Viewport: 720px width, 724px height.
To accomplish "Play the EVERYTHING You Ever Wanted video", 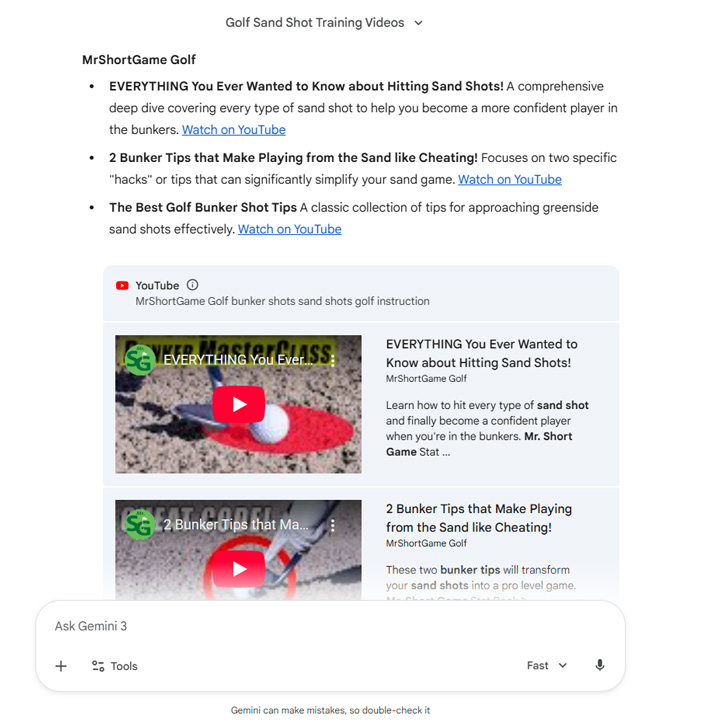I will pyautogui.click(x=239, y=404).
